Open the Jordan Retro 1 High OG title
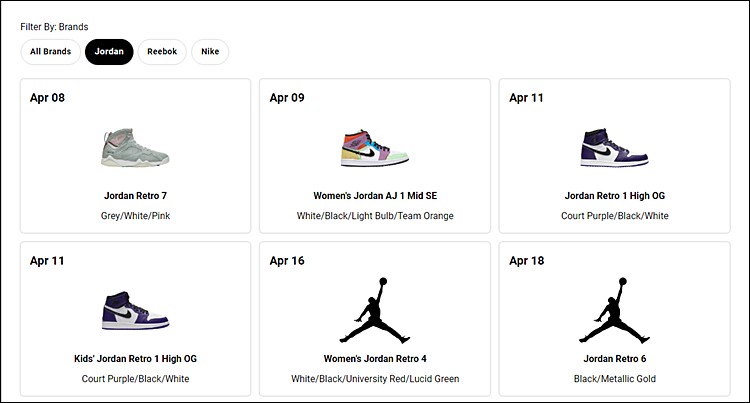The width and height of the screenshot is (750, 403). click(x=615, y=196)
